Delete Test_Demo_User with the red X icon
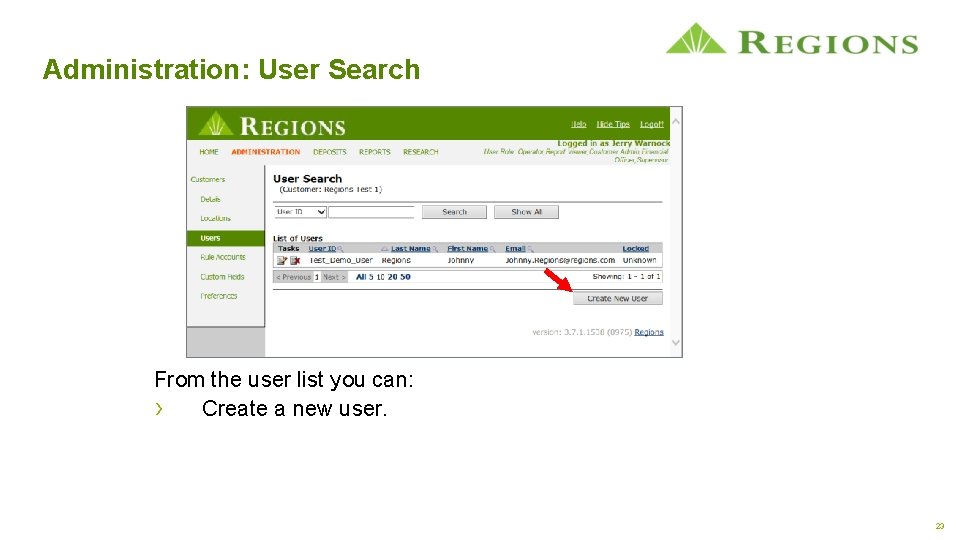 [x=295, y=260]
